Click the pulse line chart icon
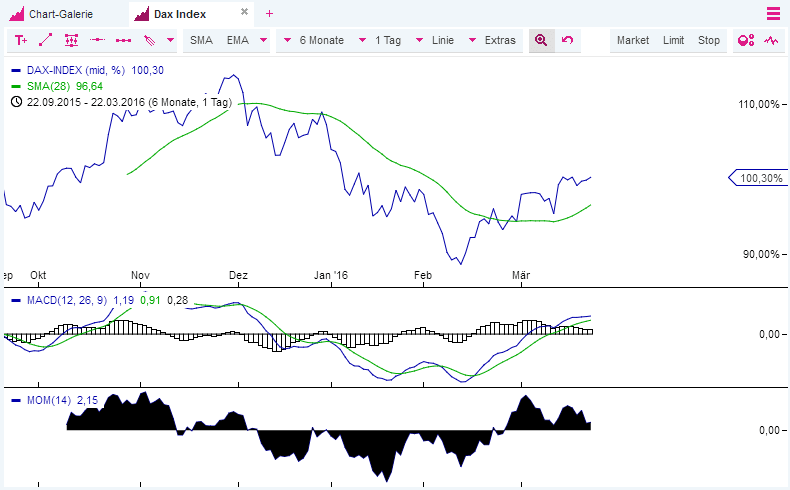This screenshot has height=490, width=790. [771, 40]
